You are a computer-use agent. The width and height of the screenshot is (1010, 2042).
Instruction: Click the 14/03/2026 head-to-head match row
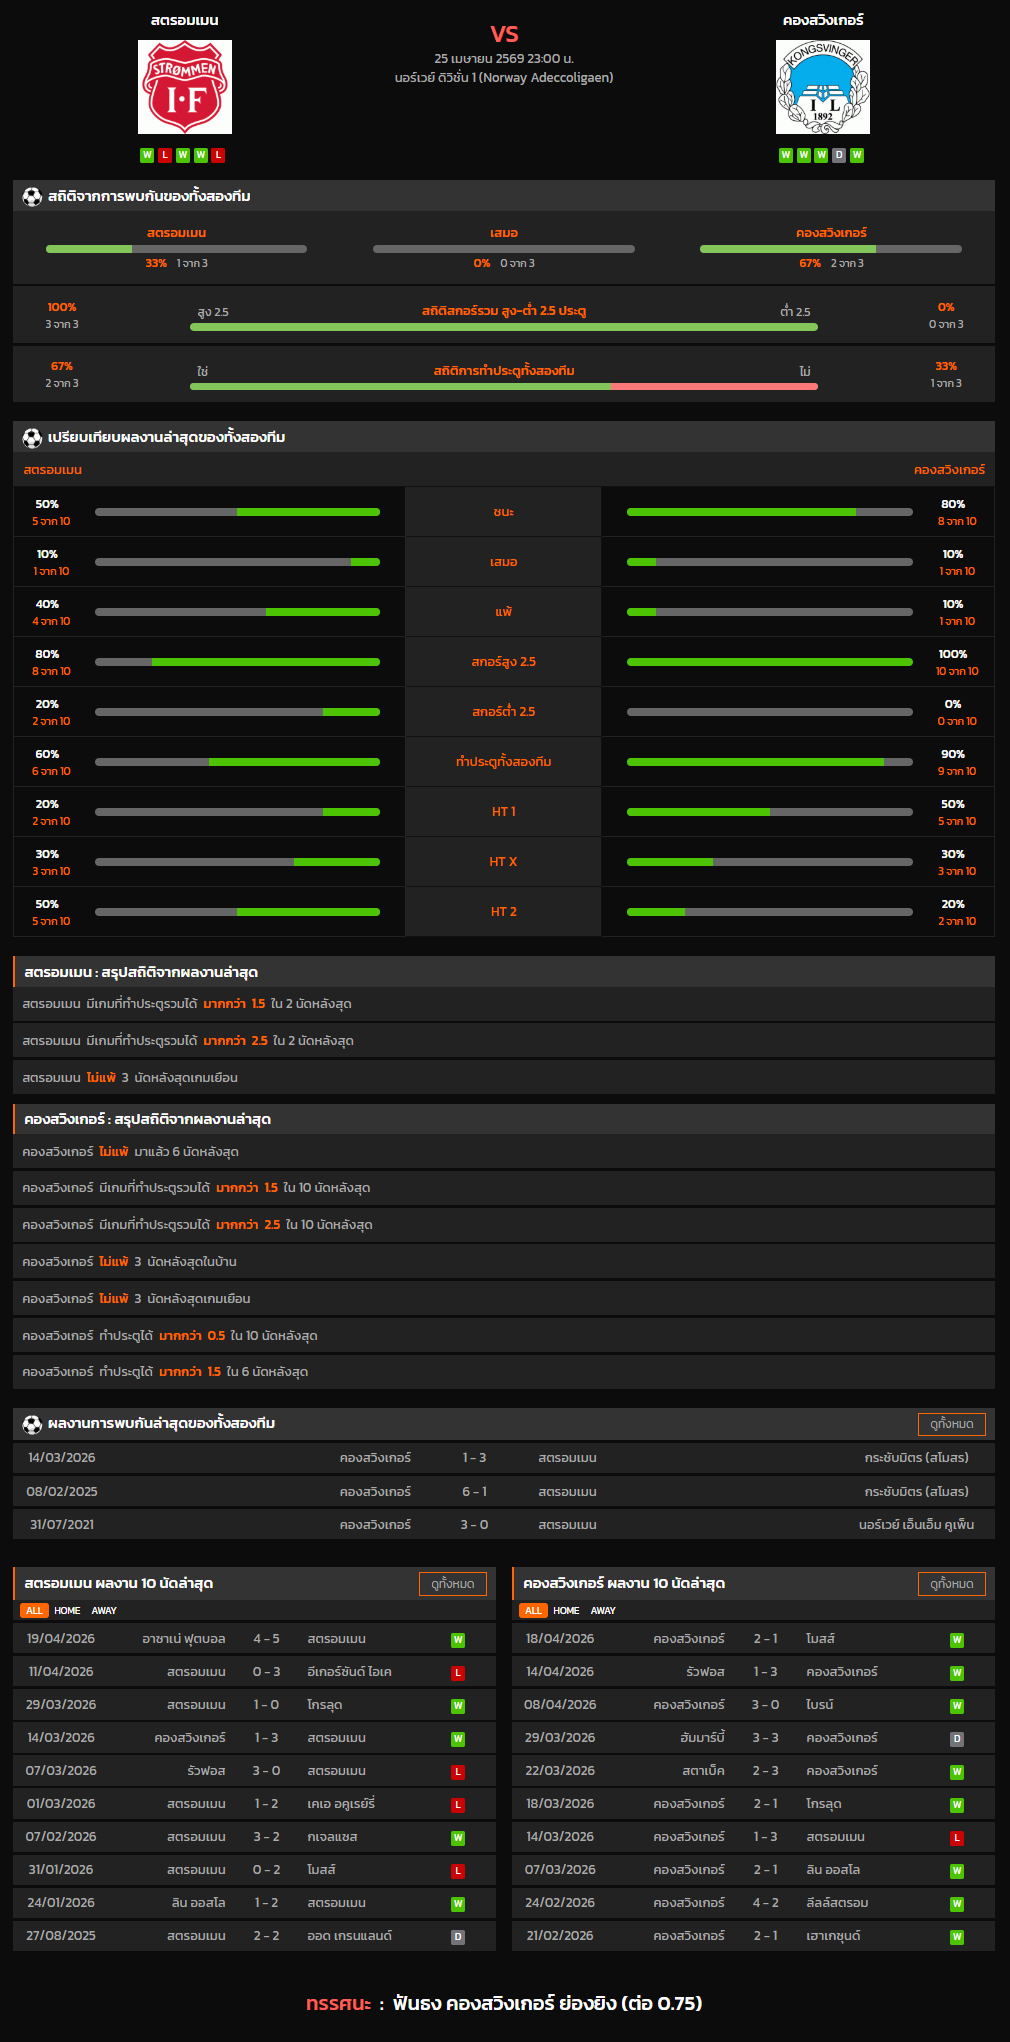pos(504,1458)
